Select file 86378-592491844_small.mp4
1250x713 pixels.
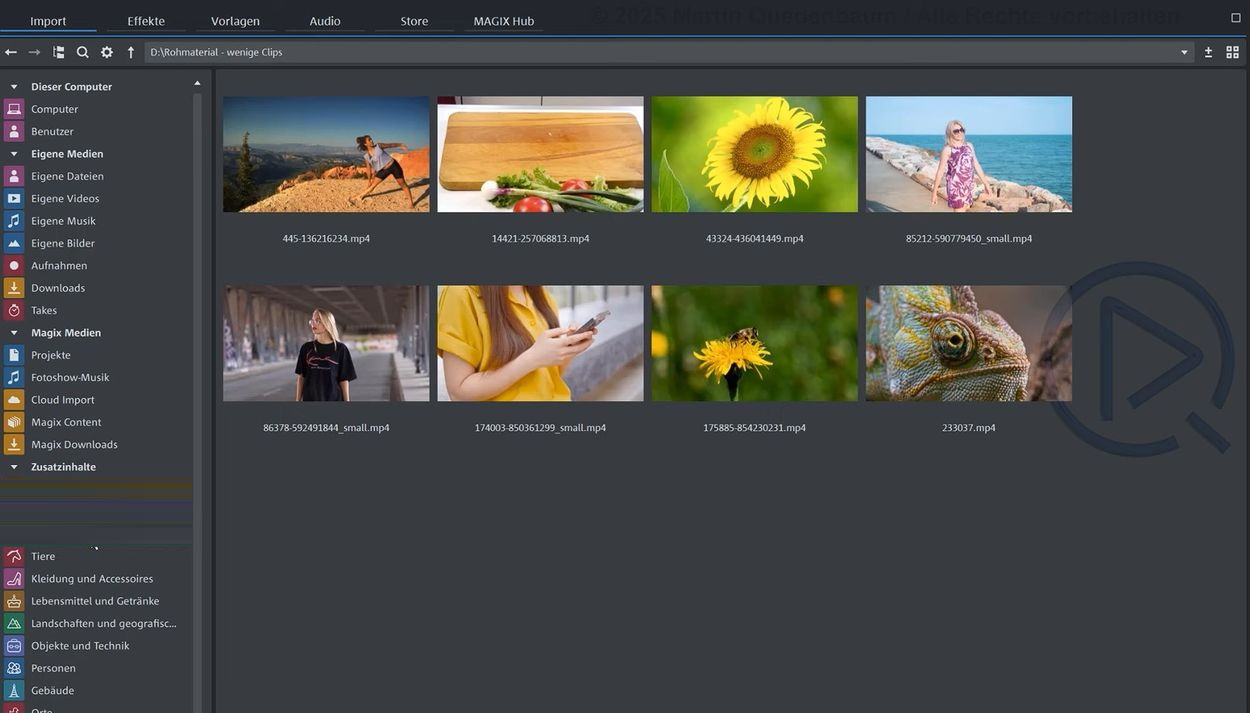tap(326, 344)
